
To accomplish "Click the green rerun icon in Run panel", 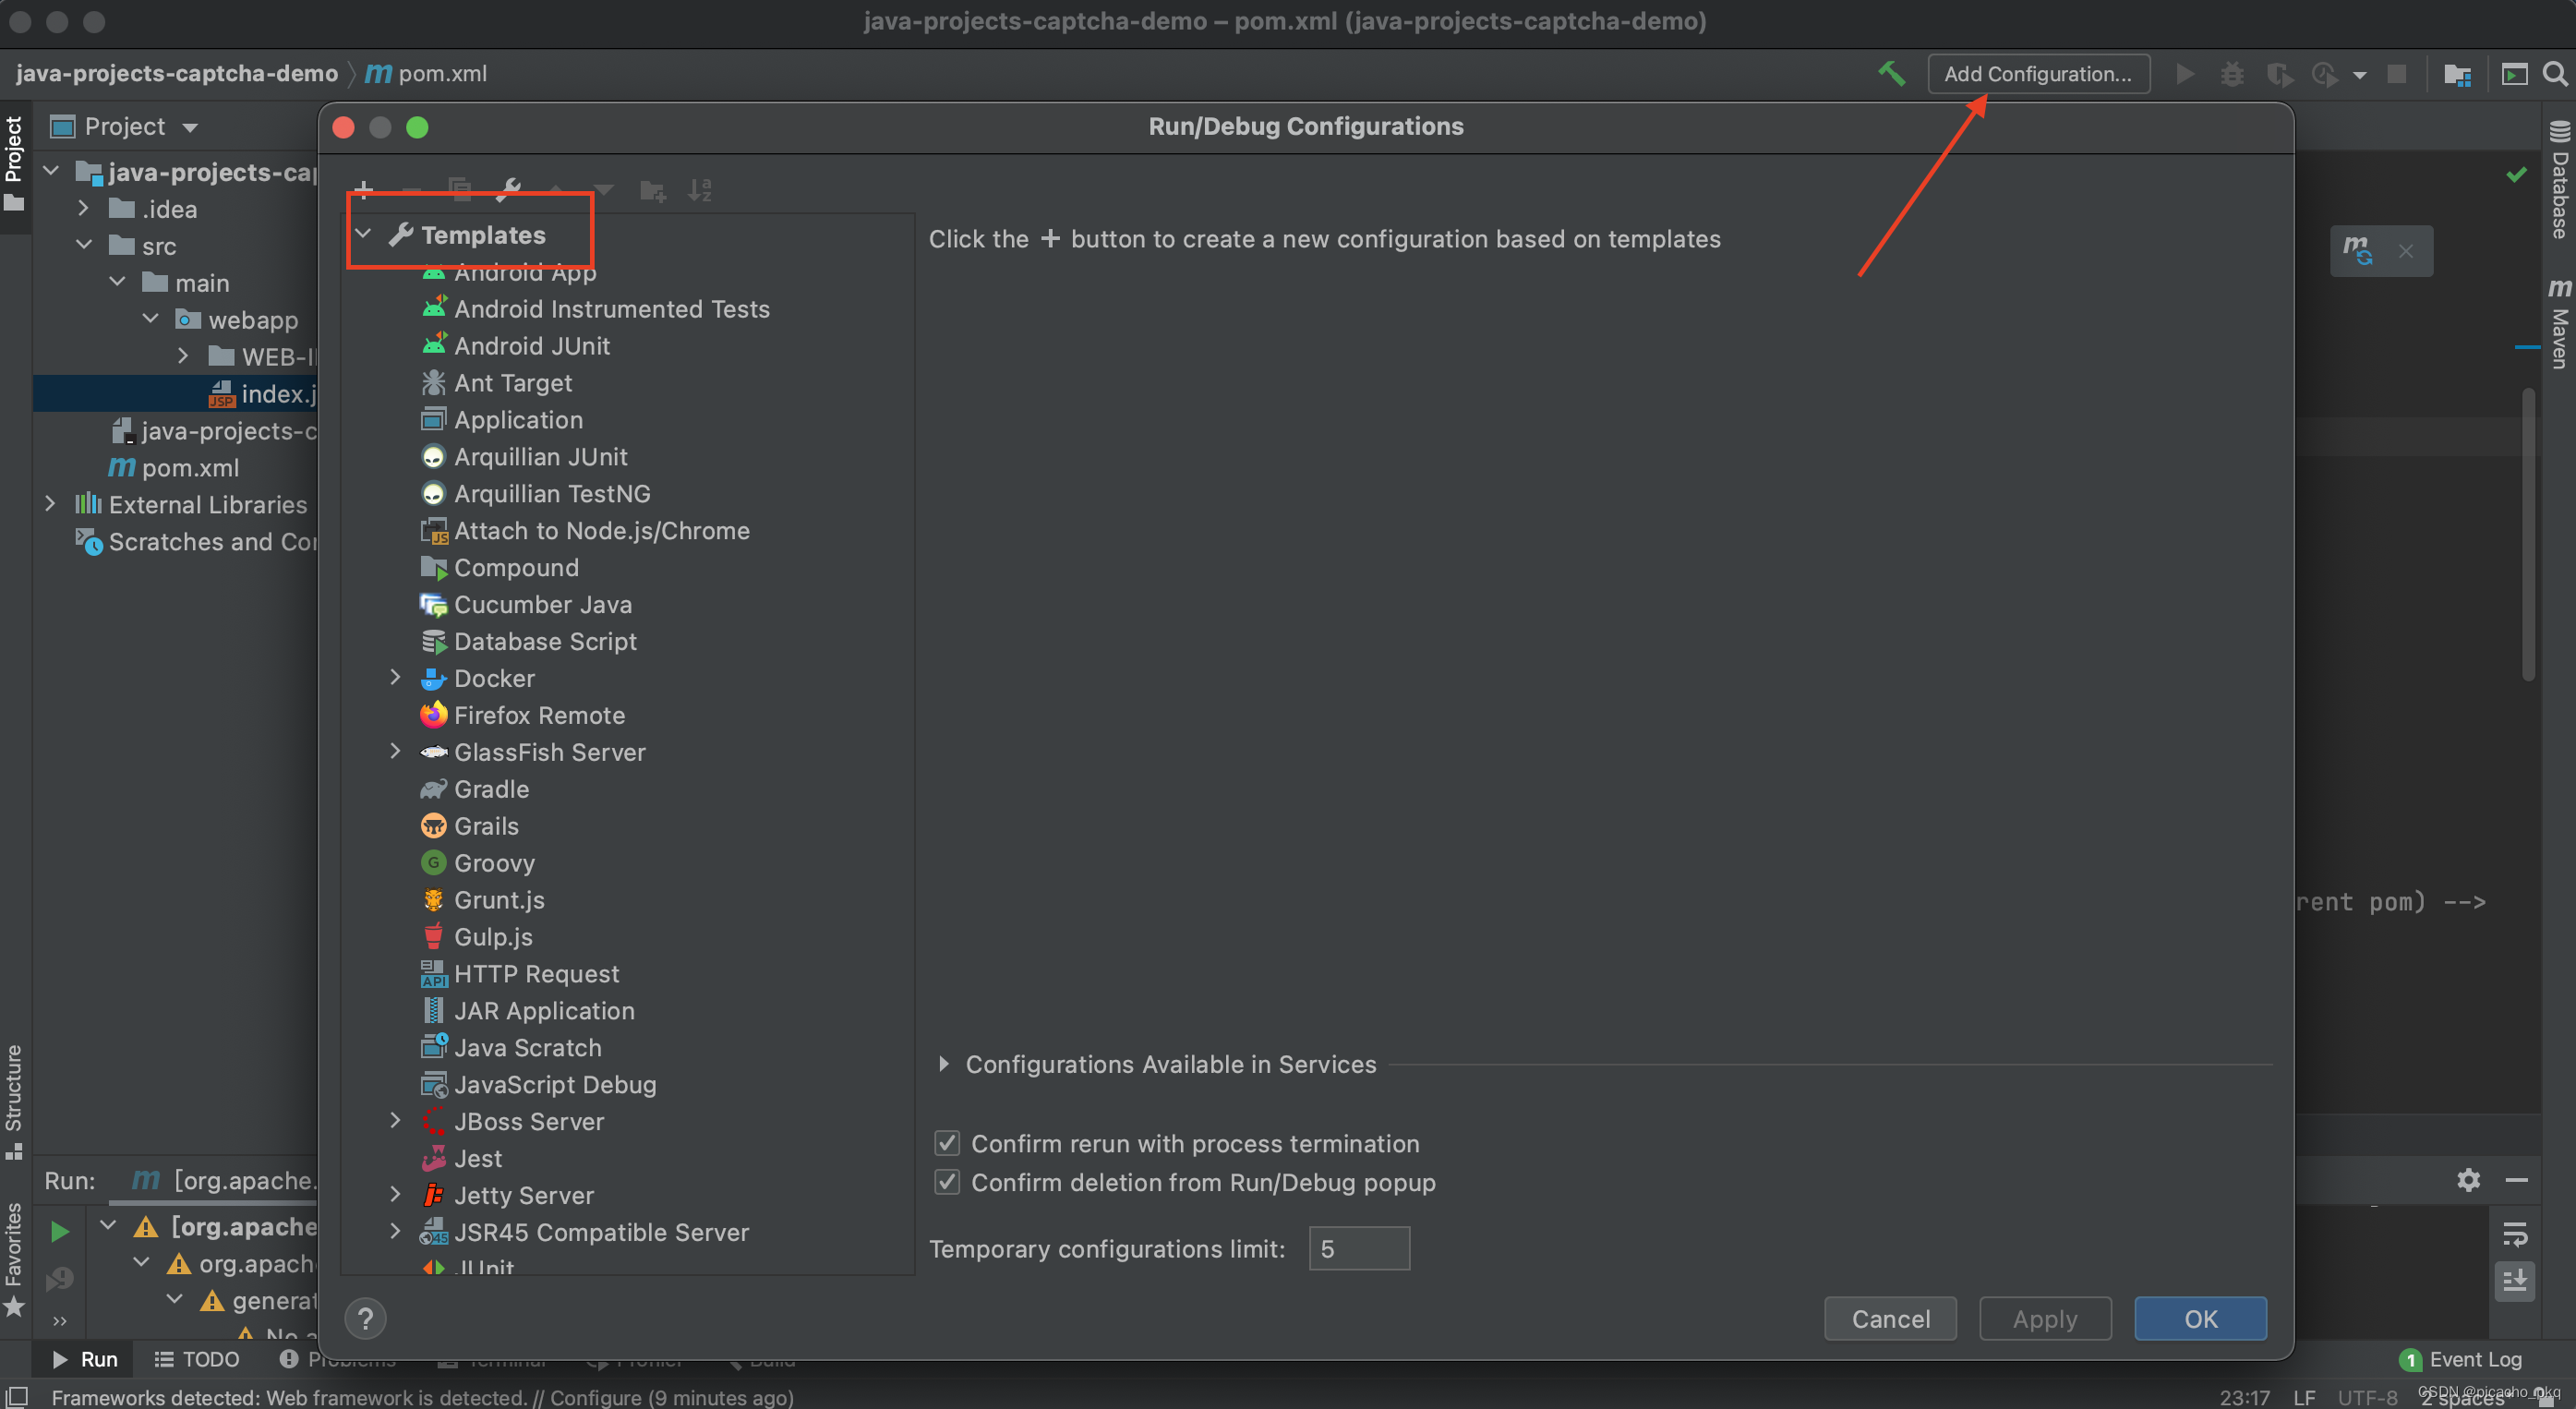I will point(60,1230).
